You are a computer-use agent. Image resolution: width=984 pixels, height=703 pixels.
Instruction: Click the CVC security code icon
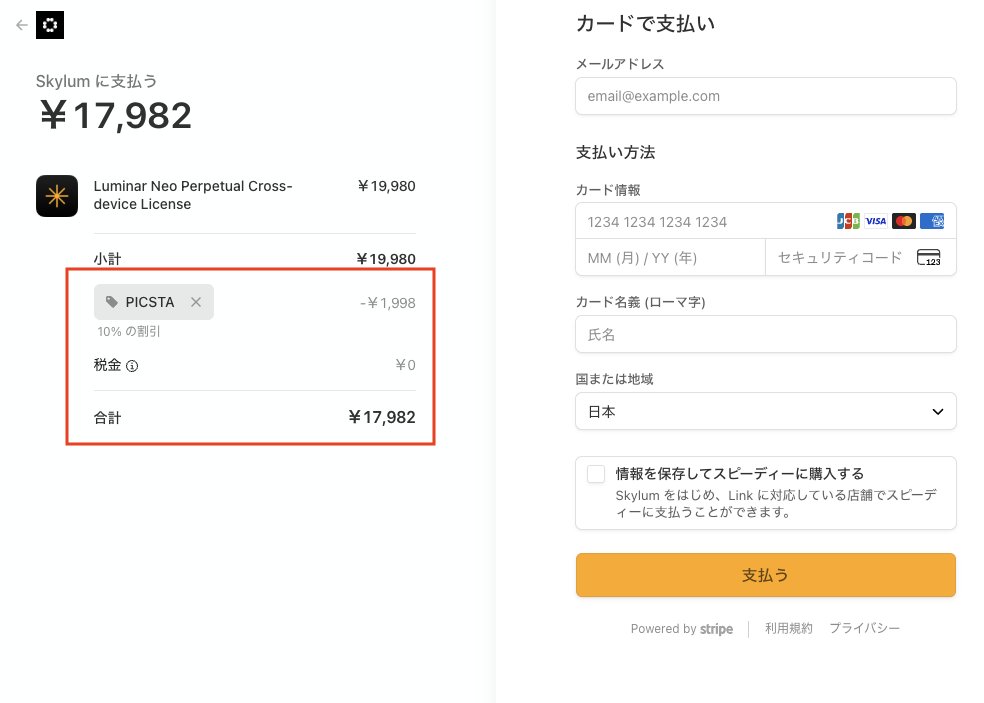coord(928,258)
